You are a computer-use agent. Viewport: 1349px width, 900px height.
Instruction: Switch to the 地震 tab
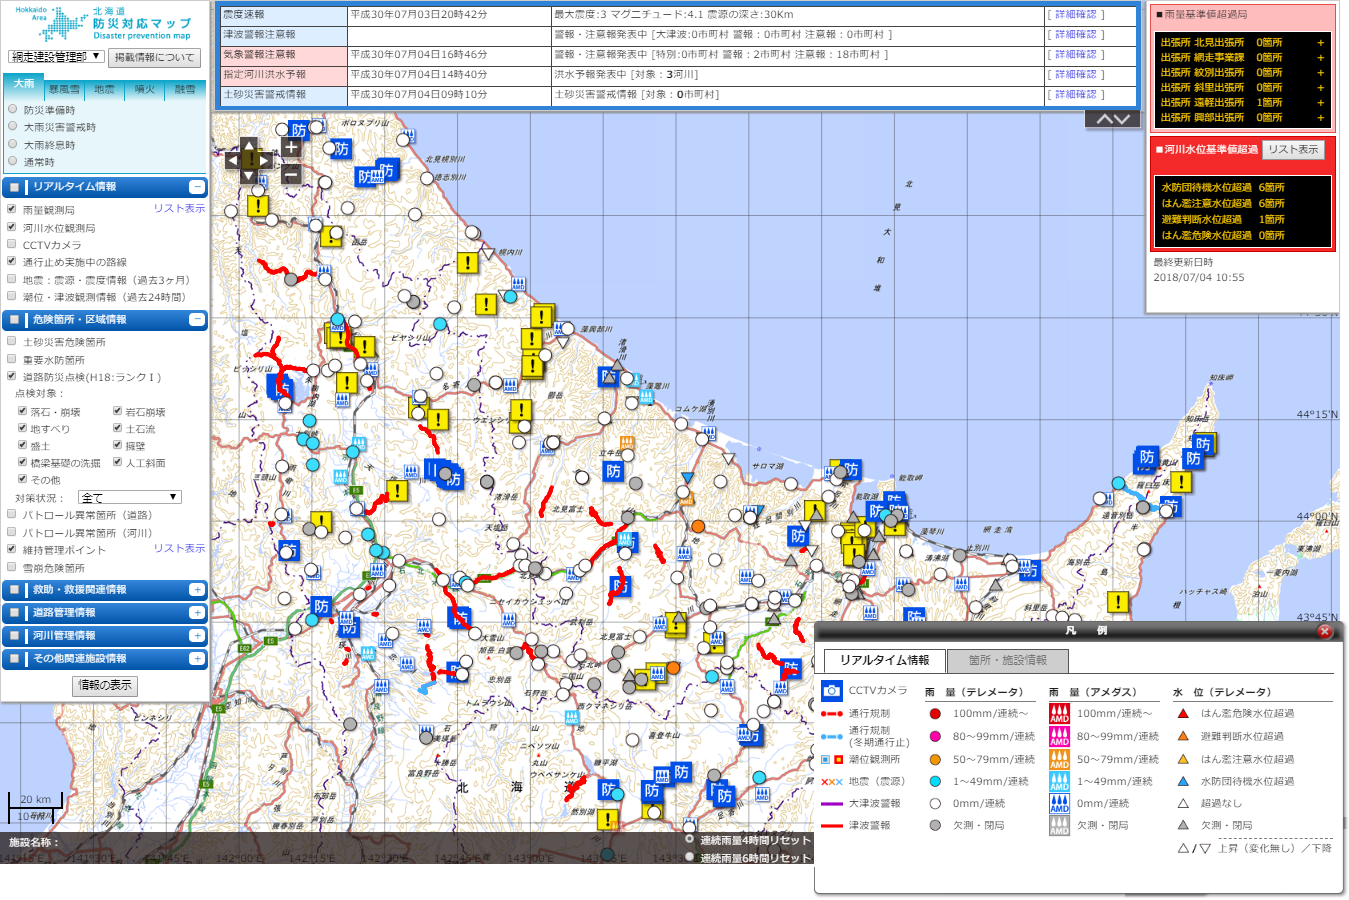[104, 90]
